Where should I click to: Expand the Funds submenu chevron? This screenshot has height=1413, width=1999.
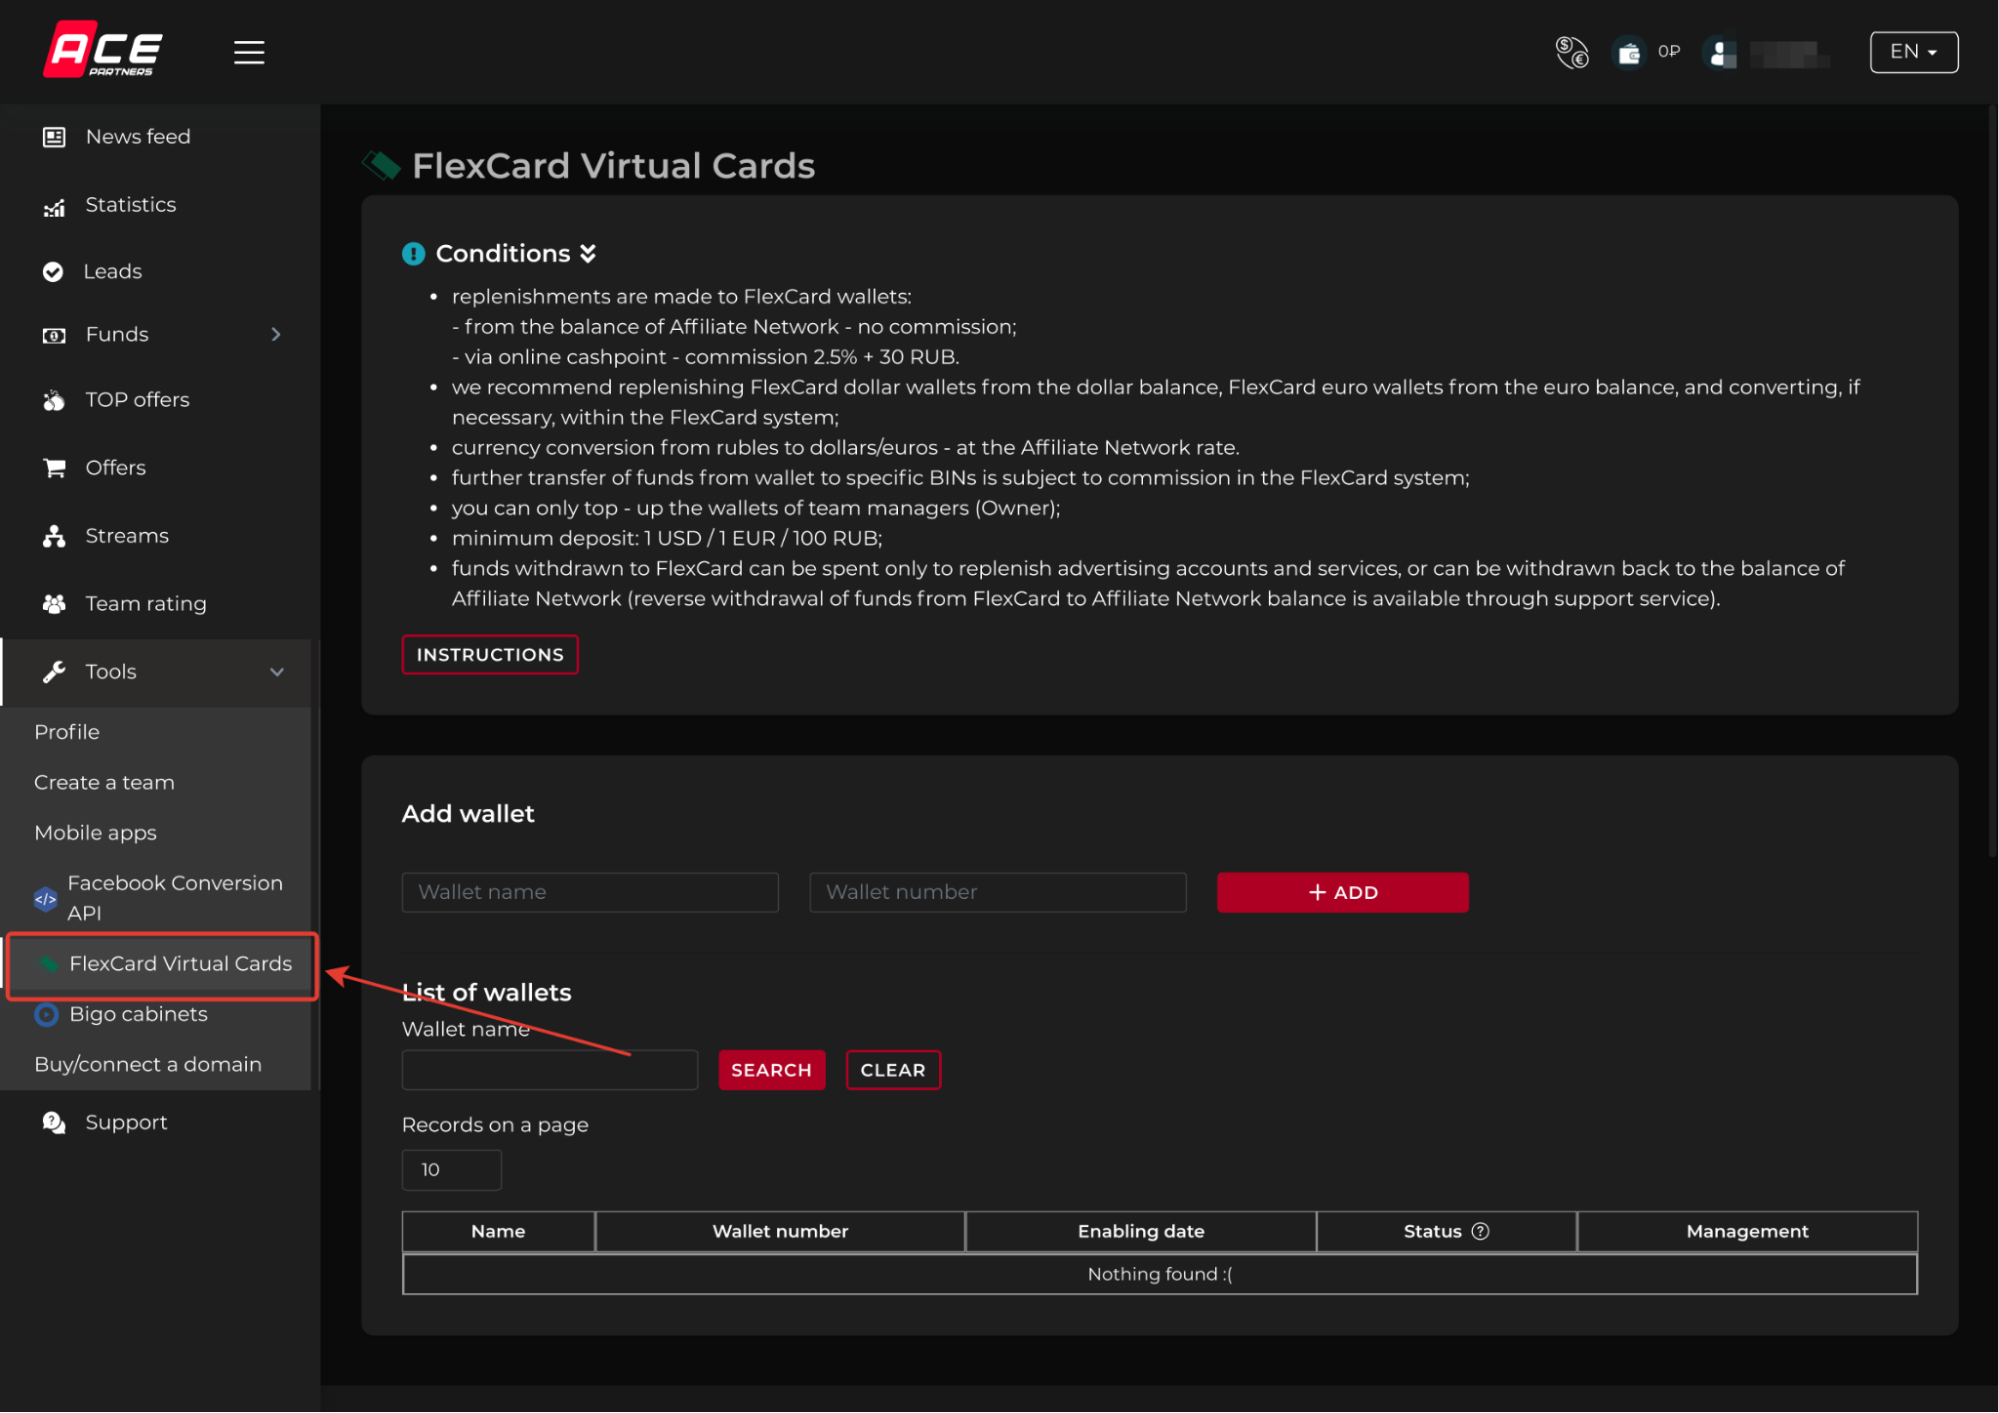277,335
